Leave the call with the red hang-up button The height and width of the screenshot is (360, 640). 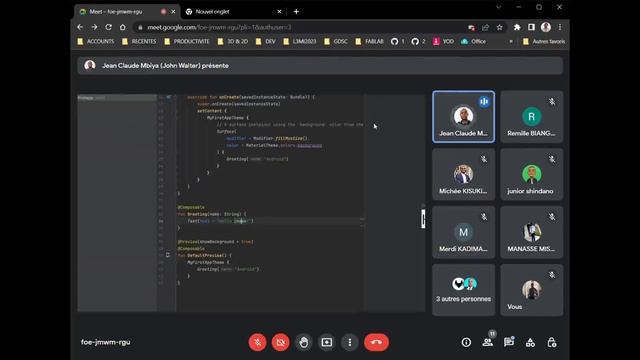click(x=376, y=342)
